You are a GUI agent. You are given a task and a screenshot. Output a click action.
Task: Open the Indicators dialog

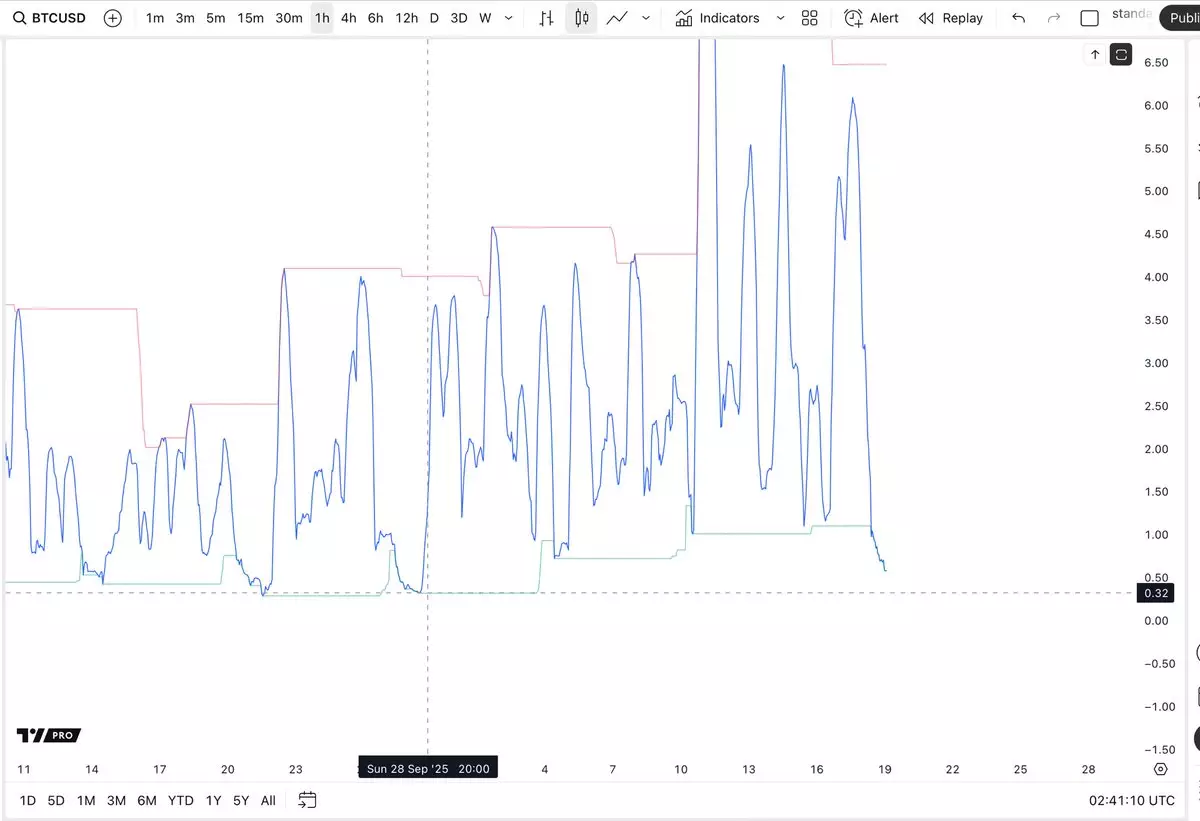(717, 18)
